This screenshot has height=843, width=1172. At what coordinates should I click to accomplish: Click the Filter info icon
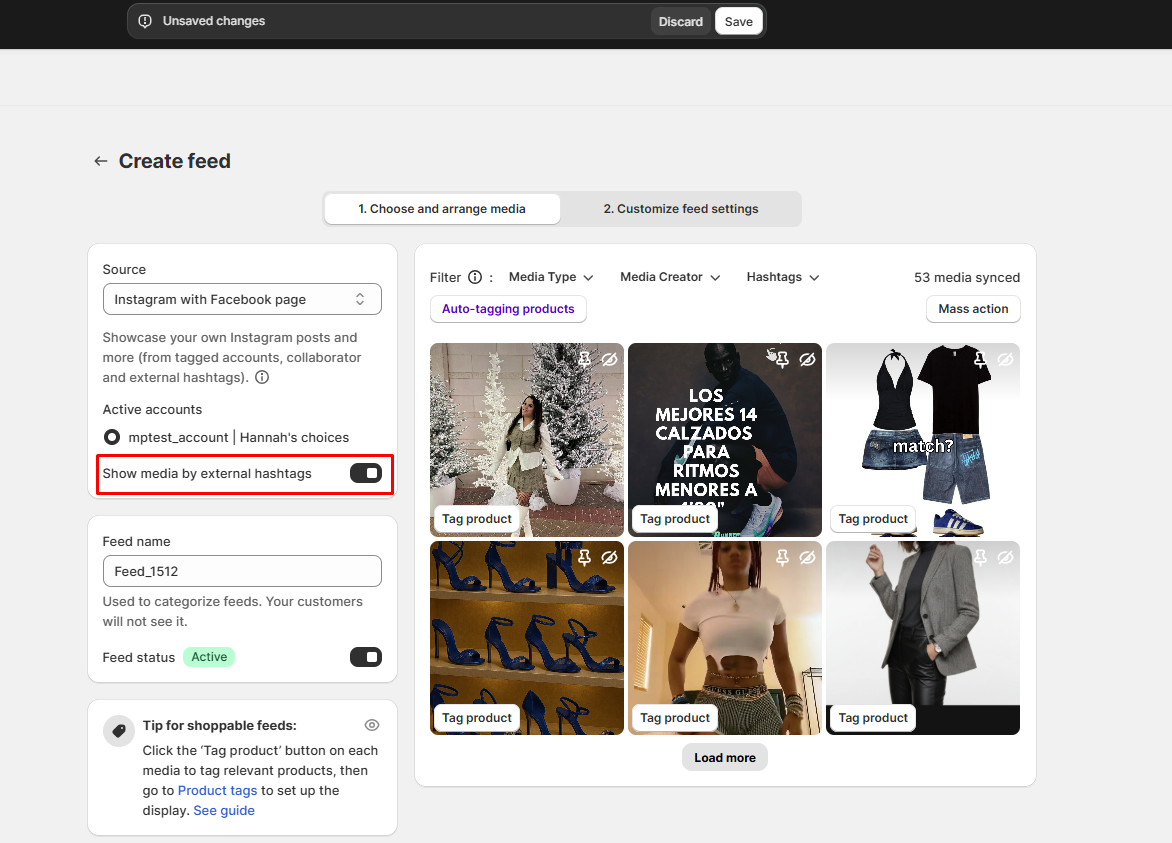[x=475, y=277]
